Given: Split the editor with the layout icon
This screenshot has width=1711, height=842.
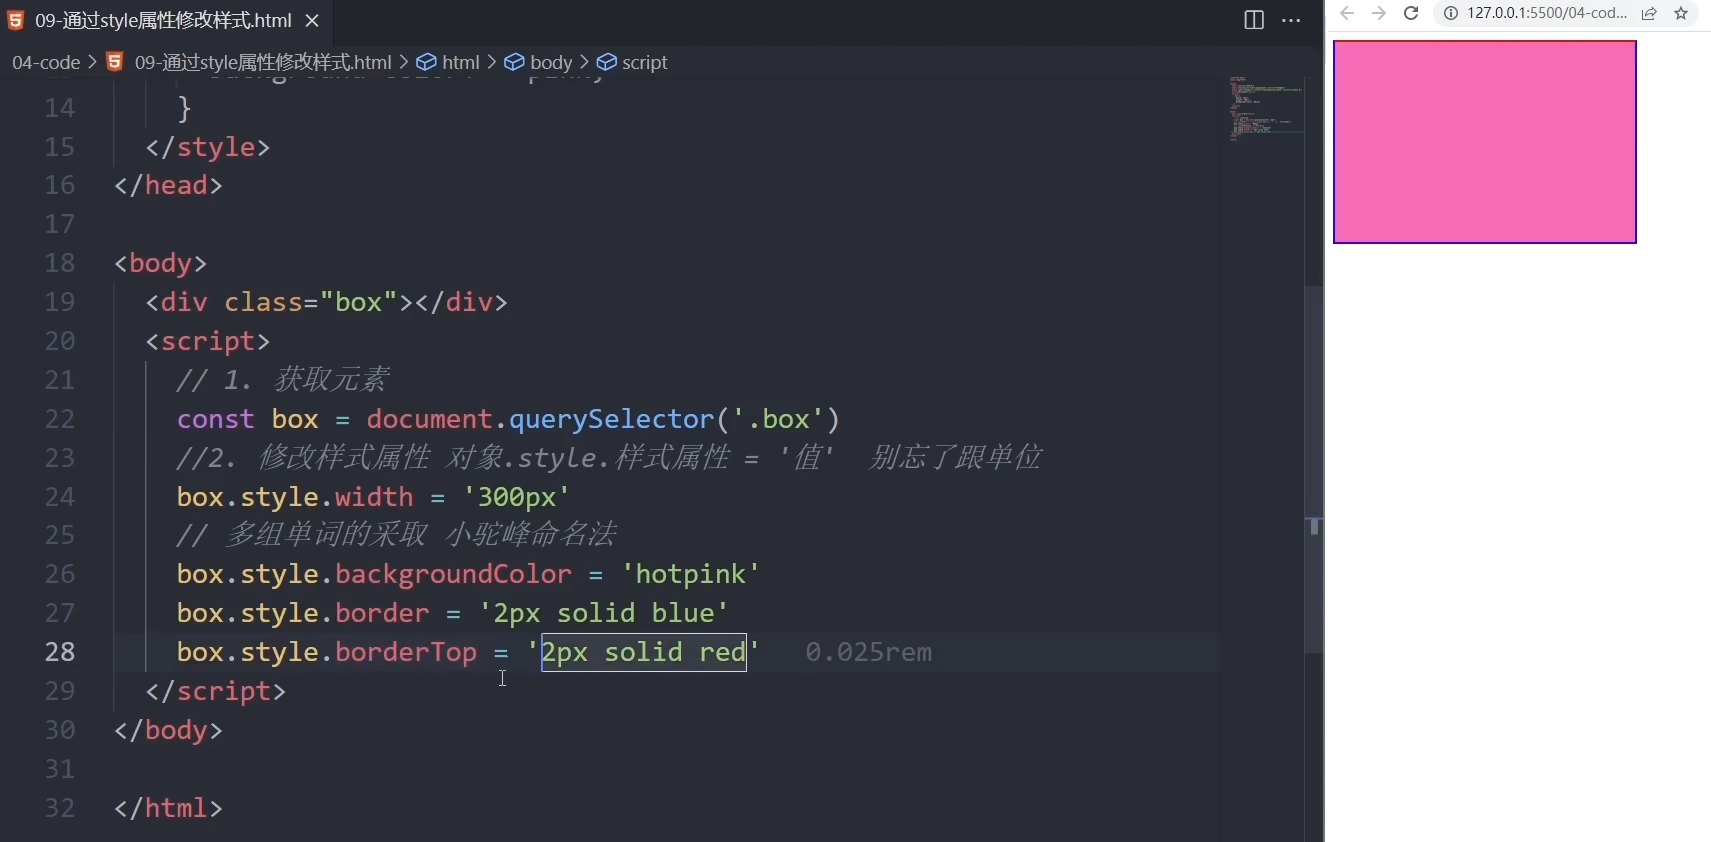Looking at the screenshot, I should click(1254, 20).
